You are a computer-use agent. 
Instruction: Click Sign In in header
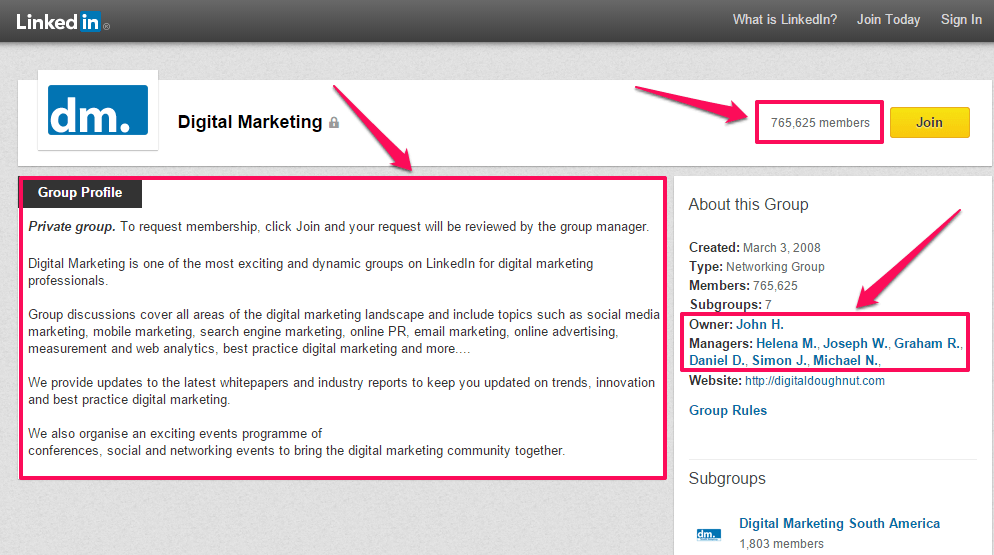click(961, 20)
